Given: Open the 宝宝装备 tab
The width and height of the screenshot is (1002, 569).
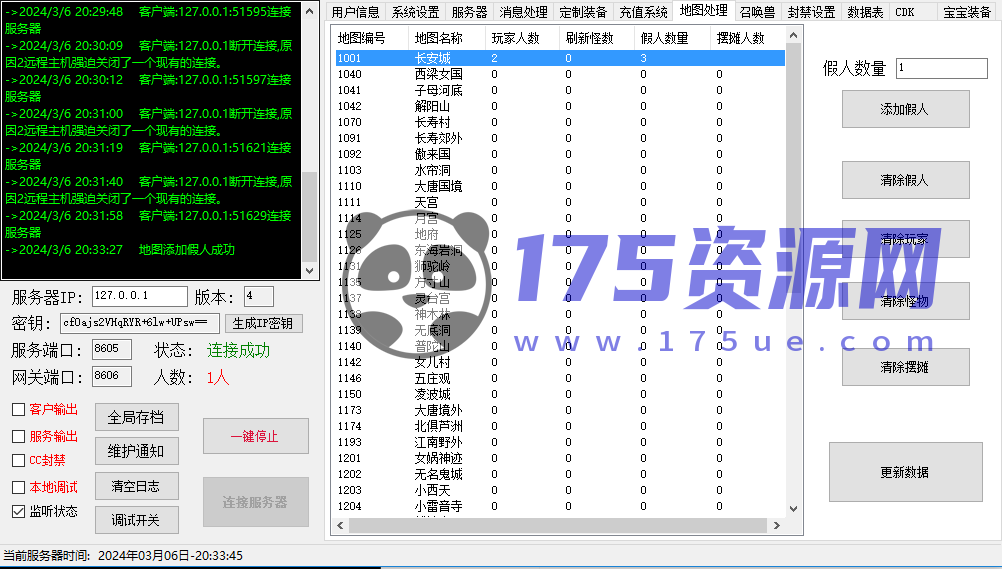Looking at the screenshot, I should [x=967, y=12].
